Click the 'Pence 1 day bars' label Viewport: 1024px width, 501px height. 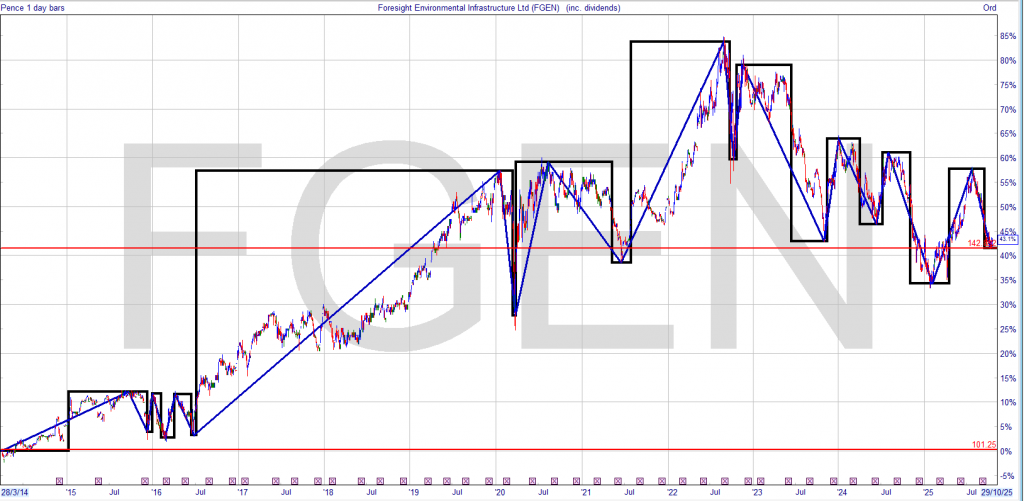tap(37, 9)
